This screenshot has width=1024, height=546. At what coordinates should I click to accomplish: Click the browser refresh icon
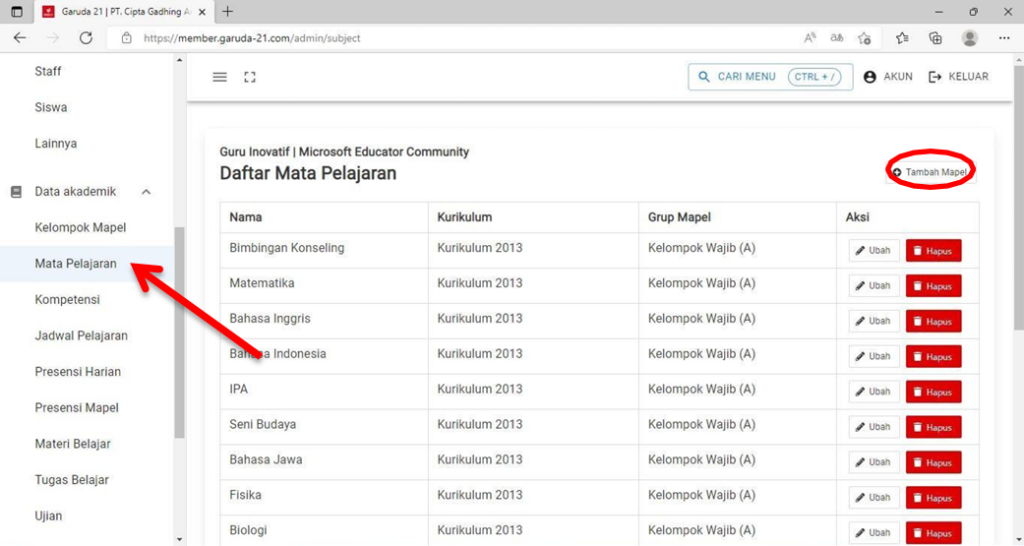[x=86, y=38]
